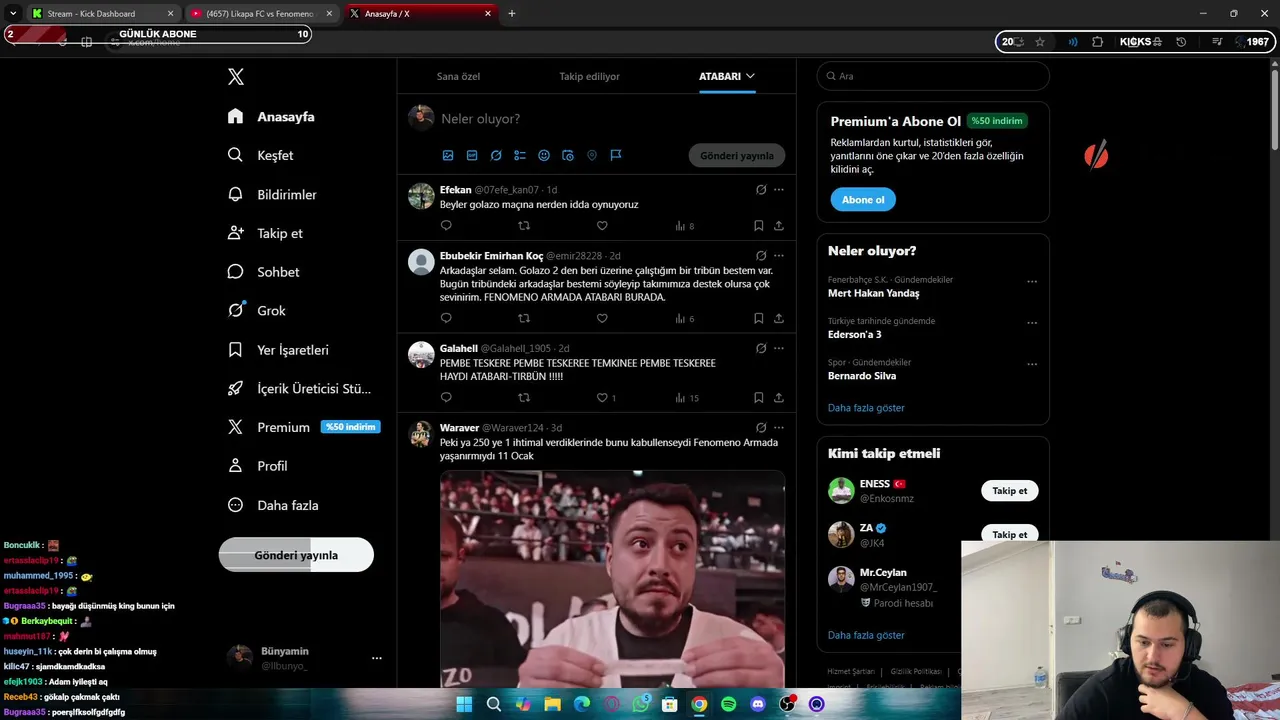Image resolution: width=1280 pixels, height=720 pixels.
Task: Switch to the Takip ediliyor tab
Action: [x=589, y=76]
